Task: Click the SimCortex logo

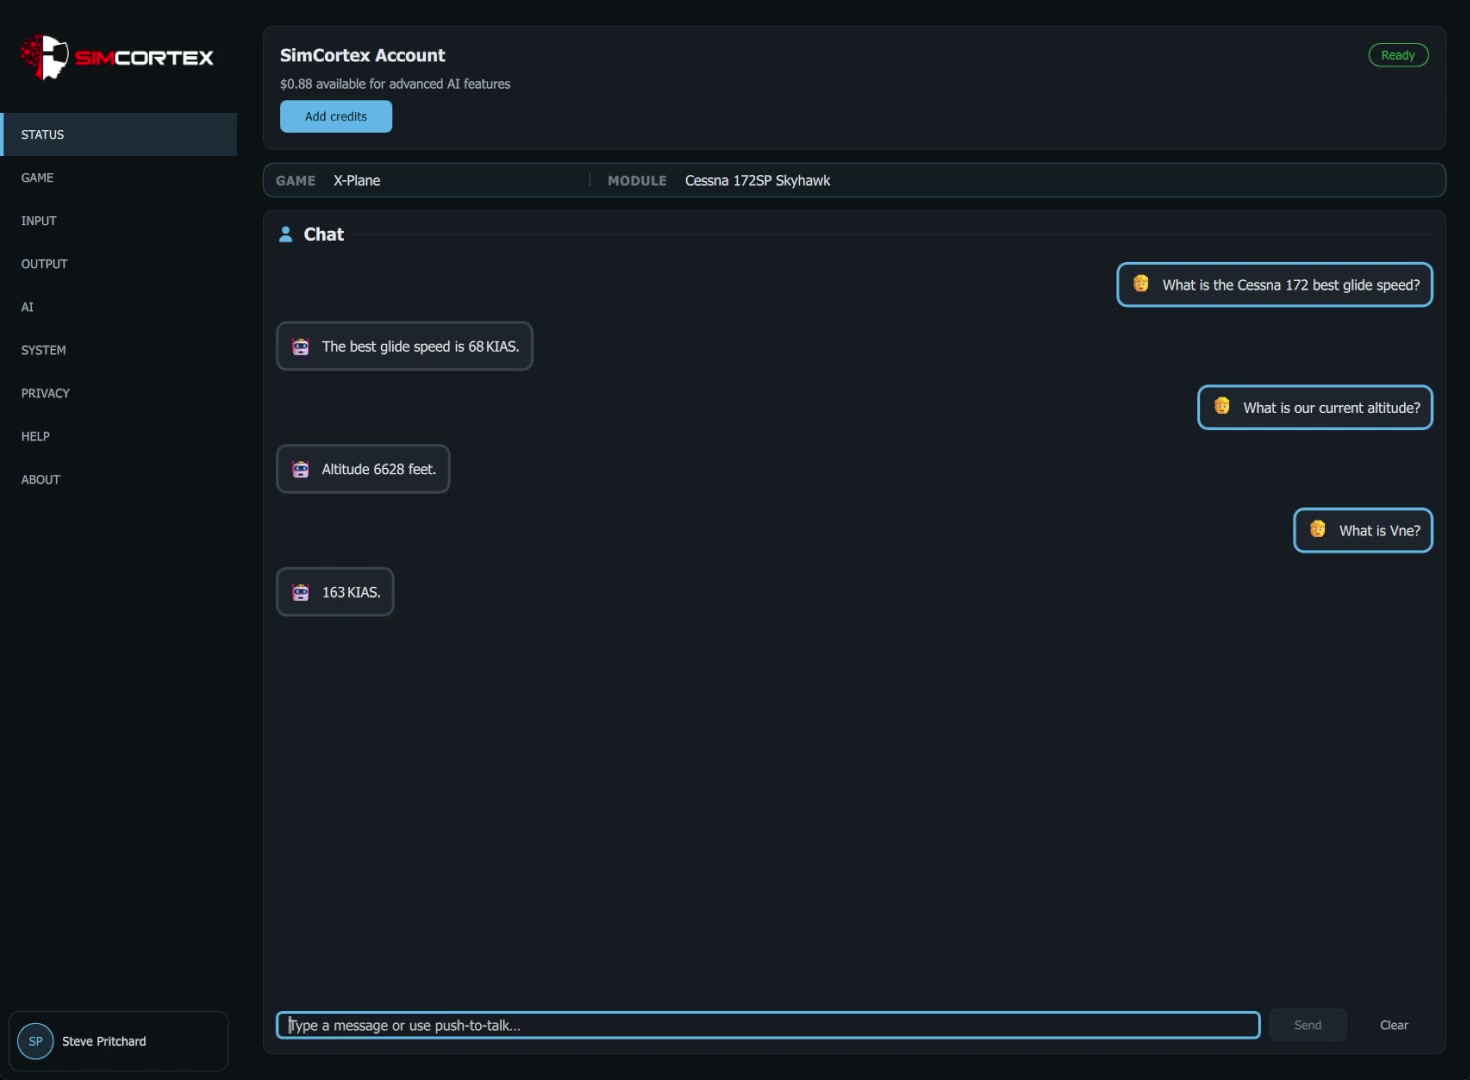Action: pos(117,57)
